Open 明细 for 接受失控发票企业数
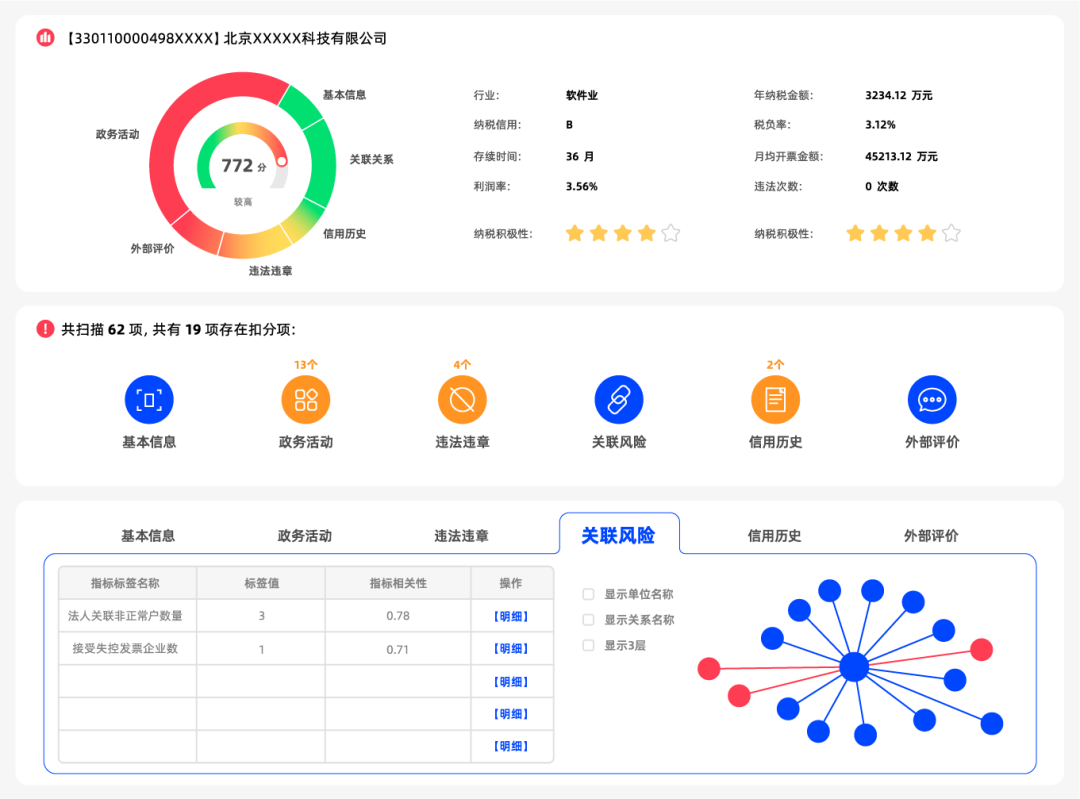This screenshot has height=799, width=1080. [511, 649]
